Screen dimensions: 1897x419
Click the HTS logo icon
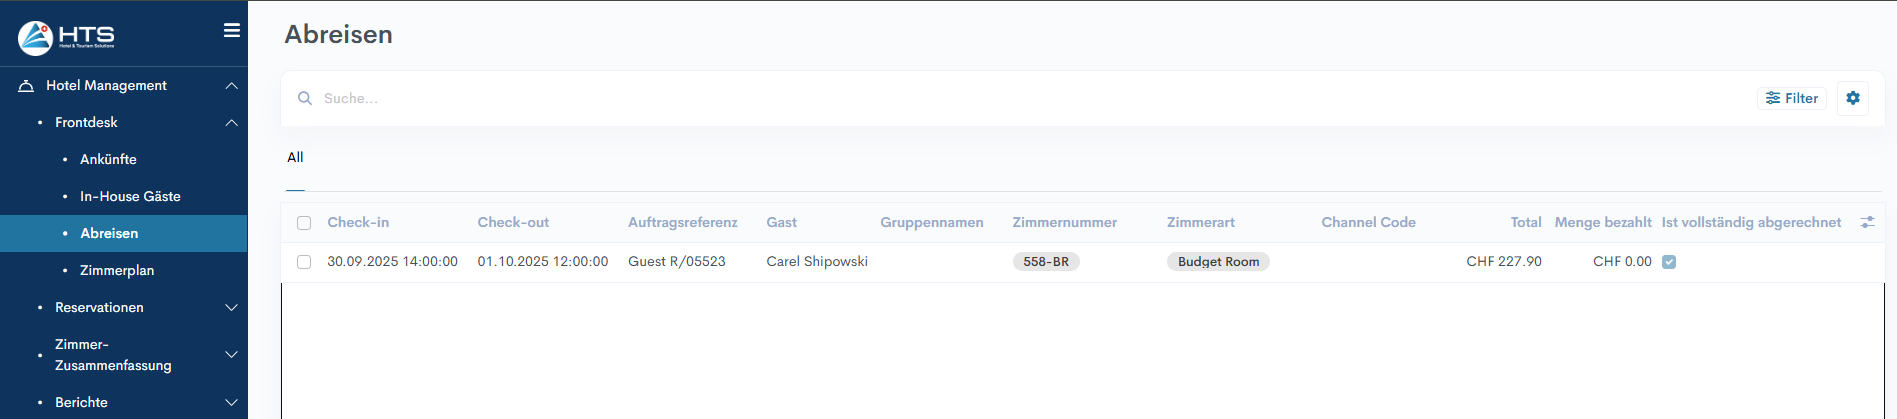[x=36, y=37]
